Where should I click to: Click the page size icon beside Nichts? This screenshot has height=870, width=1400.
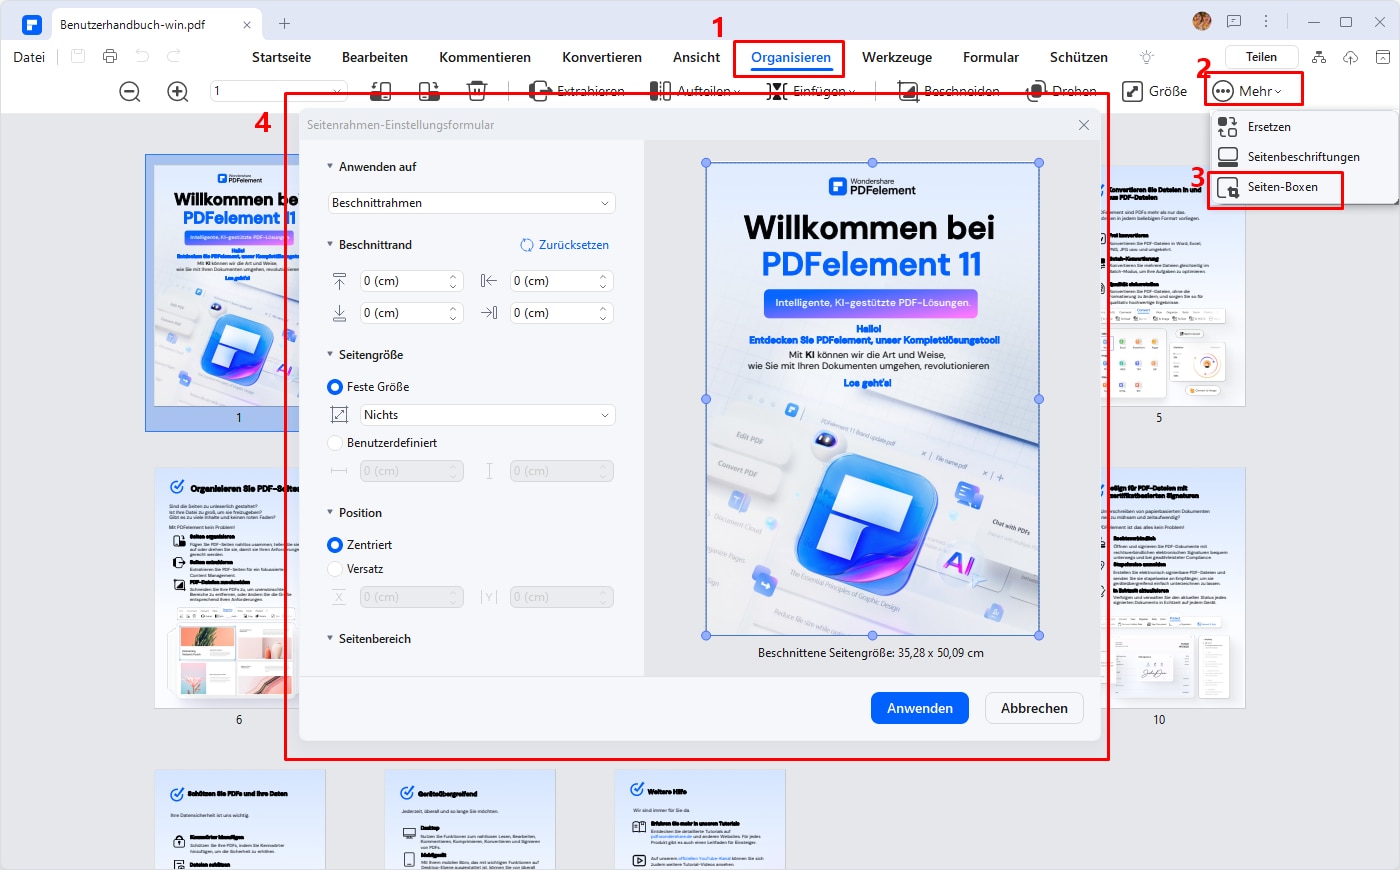[339, 415]
